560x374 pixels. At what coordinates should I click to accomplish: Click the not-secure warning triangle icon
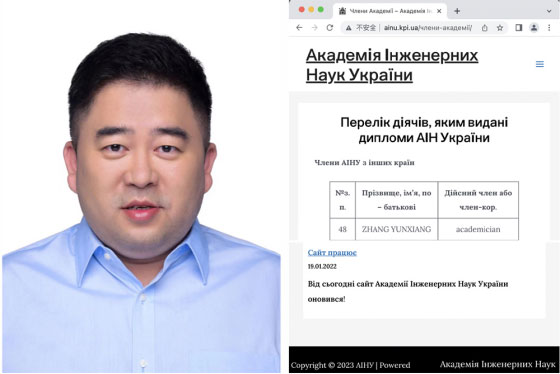pos(348,28)
